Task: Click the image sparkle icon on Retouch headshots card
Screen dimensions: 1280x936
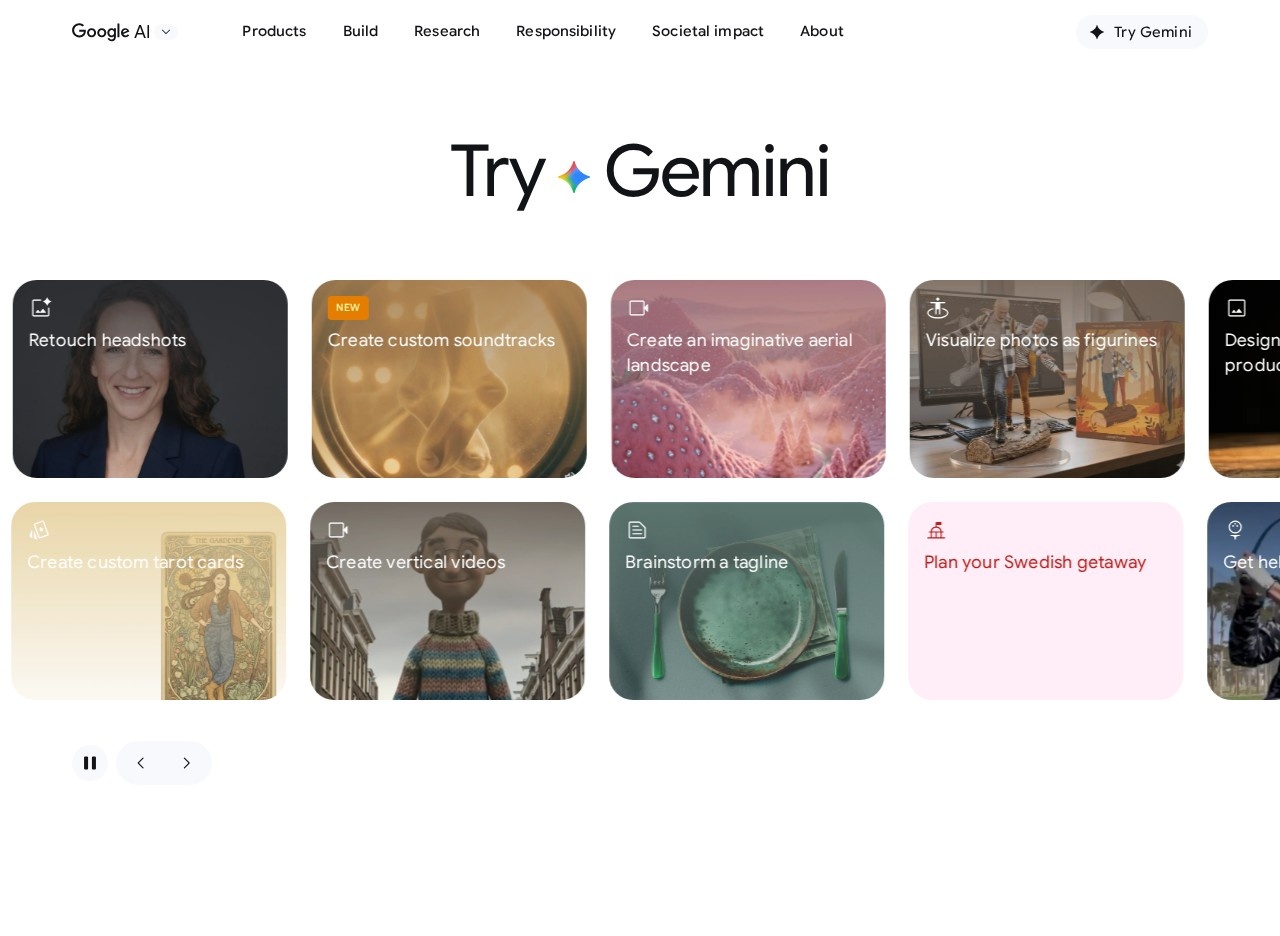Action: click(x=41, y=308)
